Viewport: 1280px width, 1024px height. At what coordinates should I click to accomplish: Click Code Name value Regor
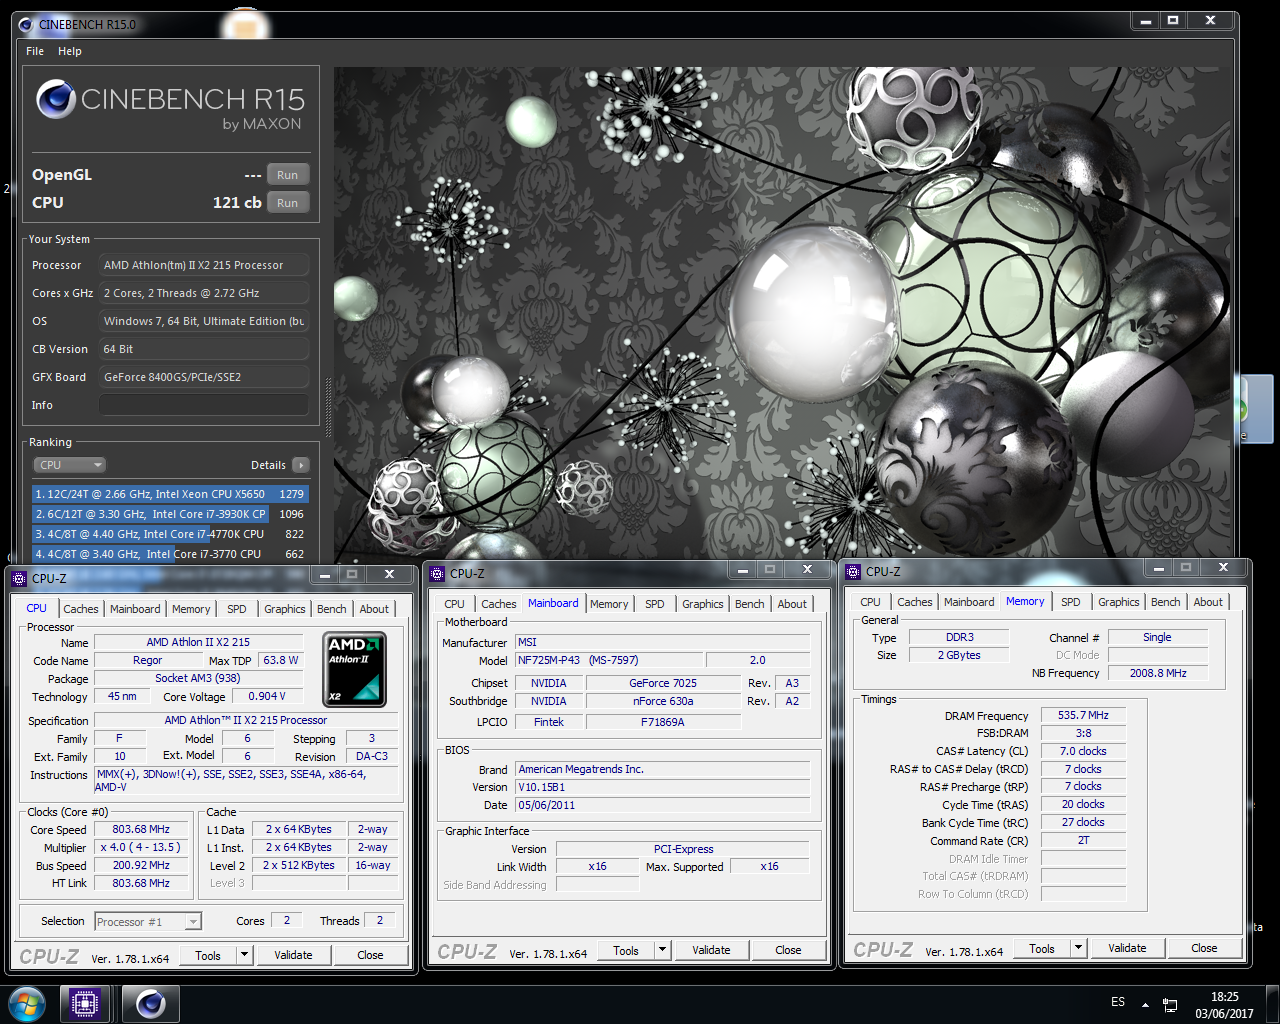coord(147,660)
